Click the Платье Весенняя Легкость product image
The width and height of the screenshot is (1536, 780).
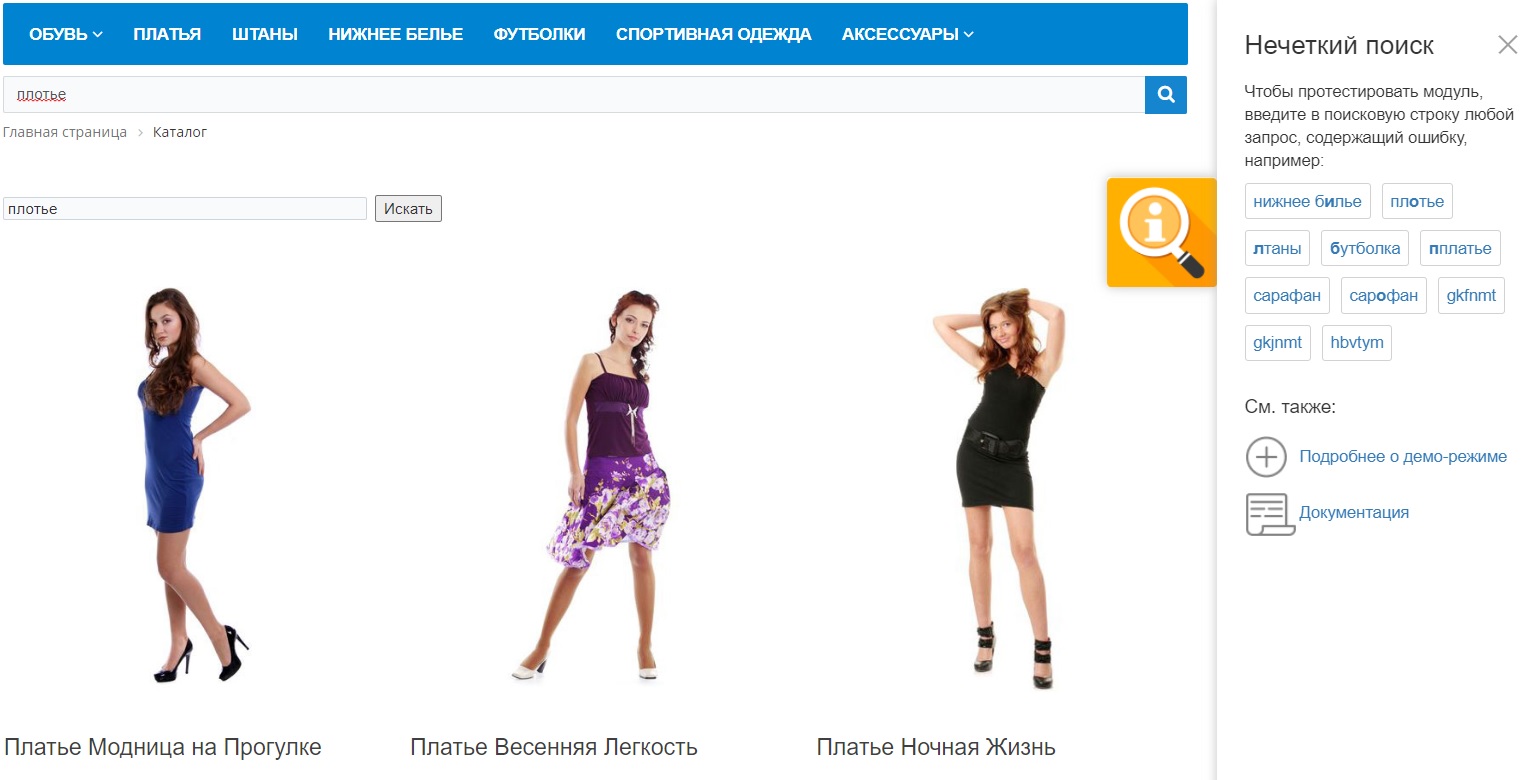pos(600,487)
